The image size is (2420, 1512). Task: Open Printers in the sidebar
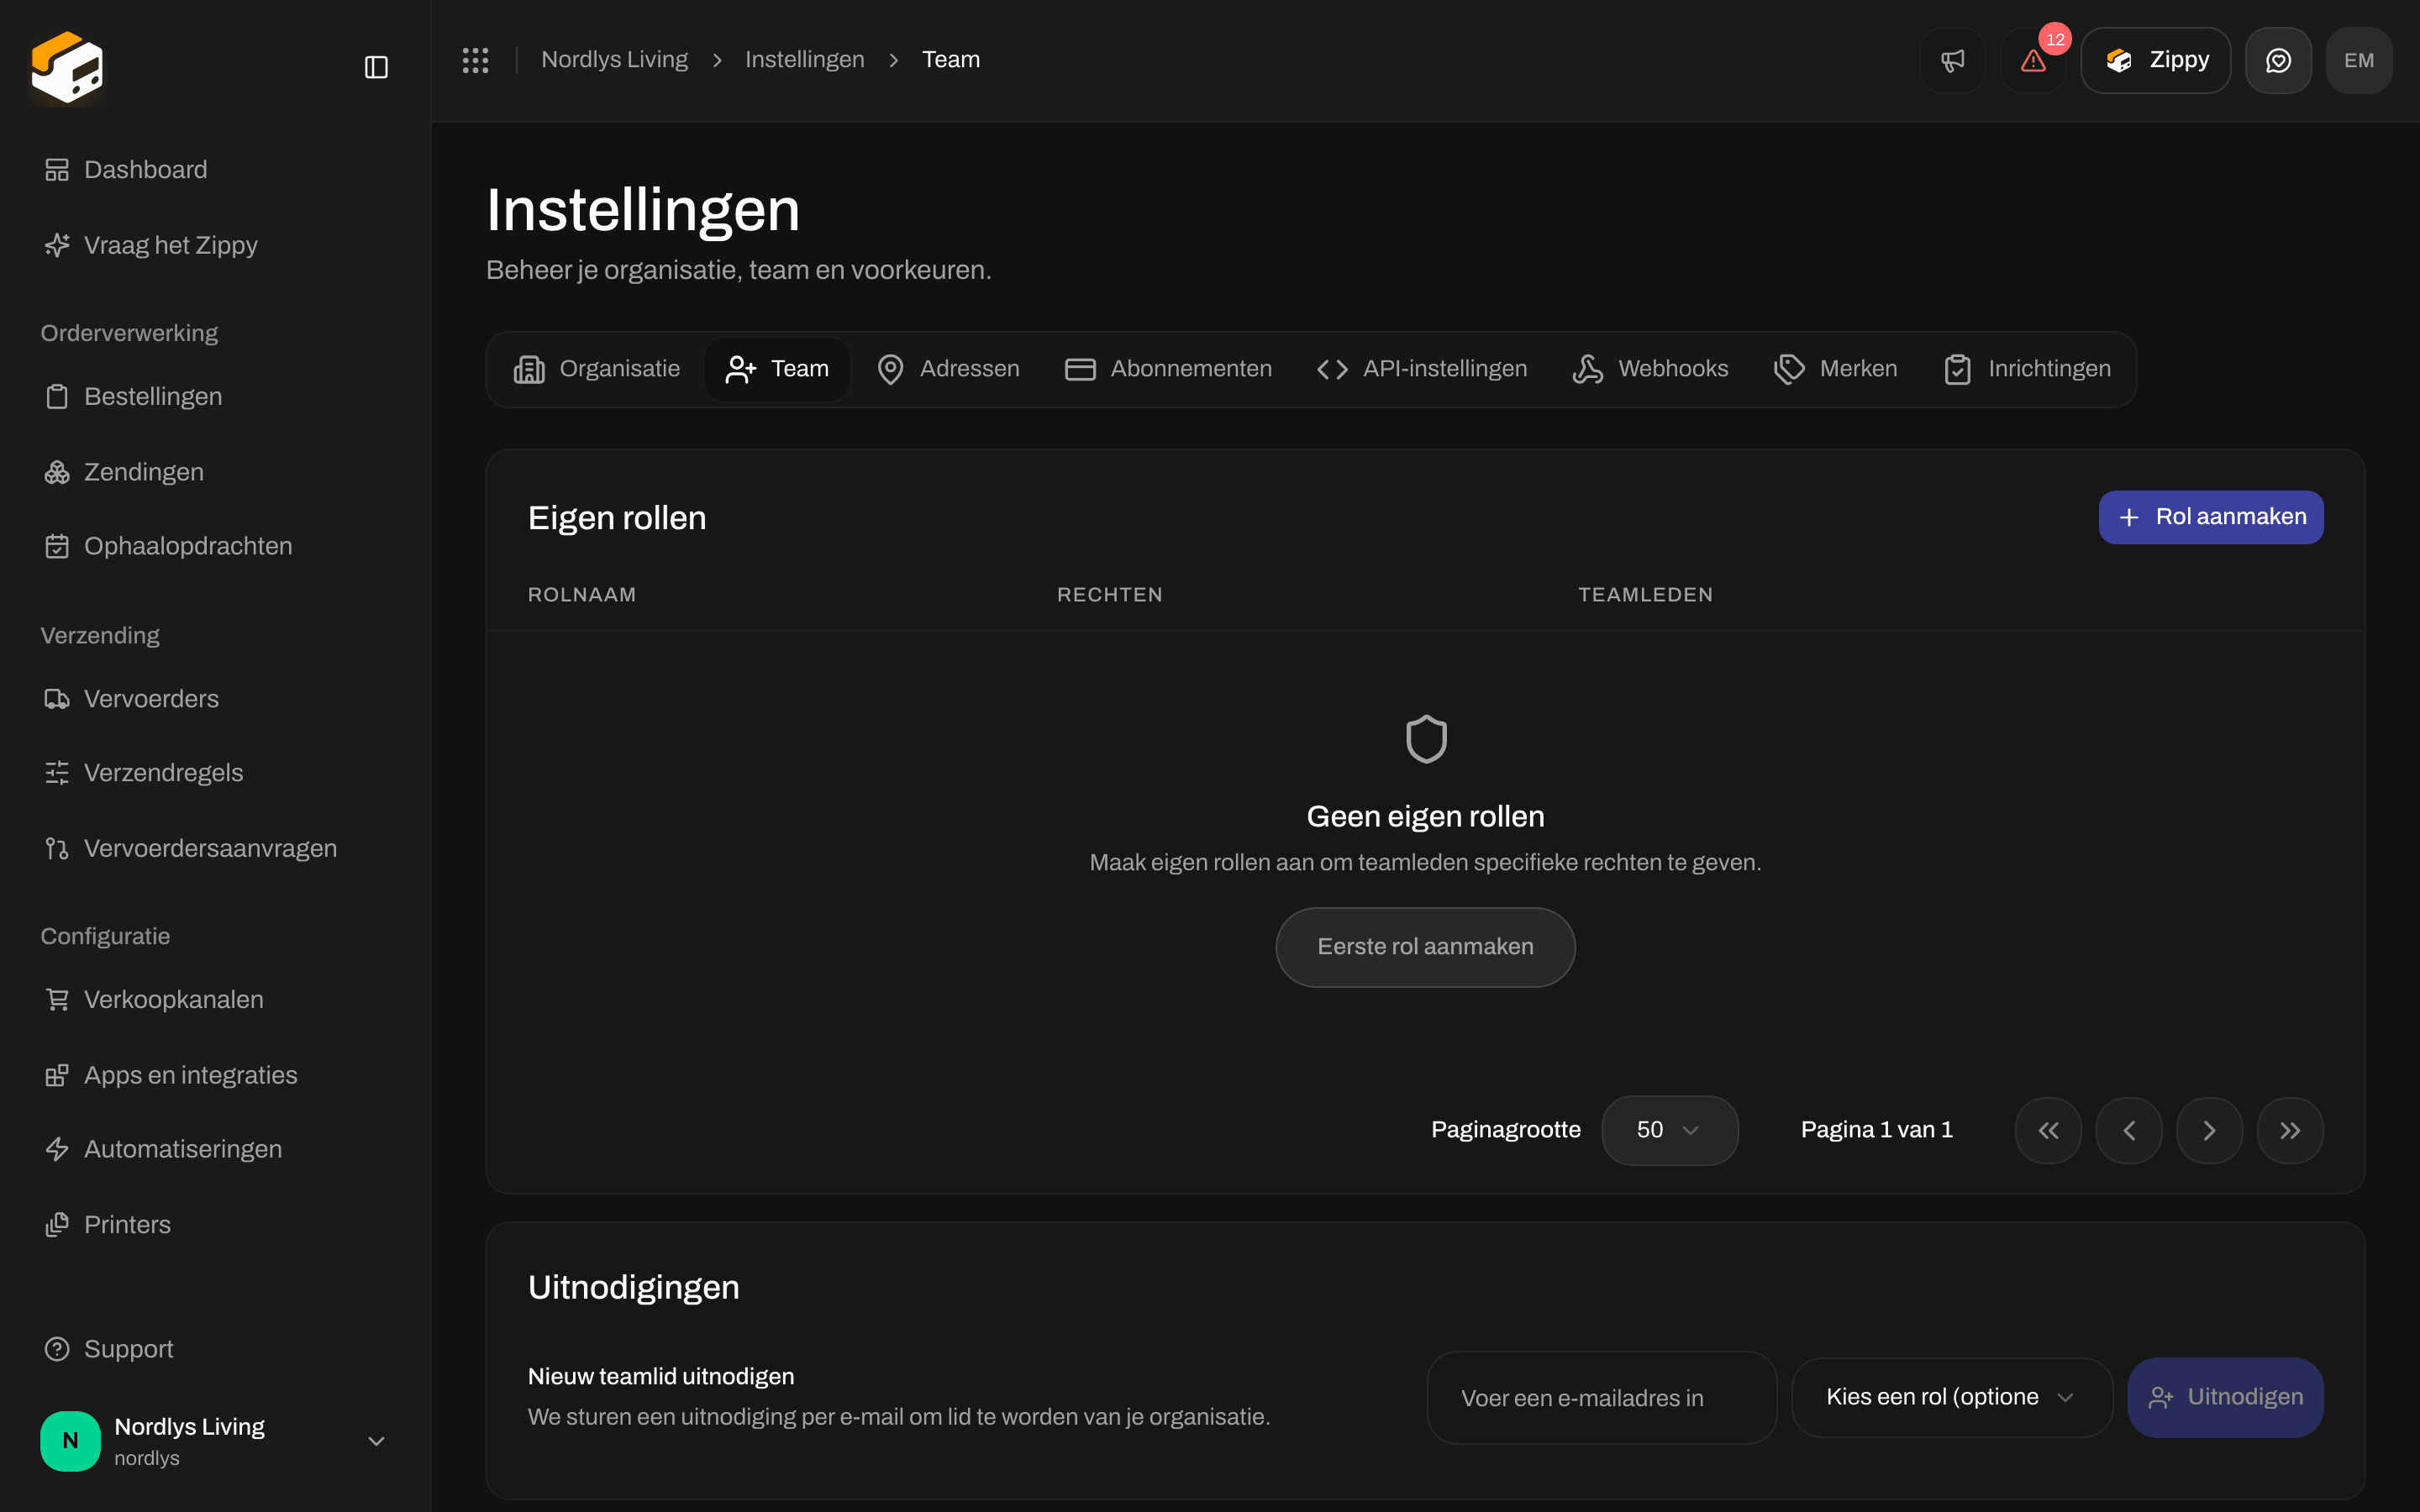pos(215,1224)
